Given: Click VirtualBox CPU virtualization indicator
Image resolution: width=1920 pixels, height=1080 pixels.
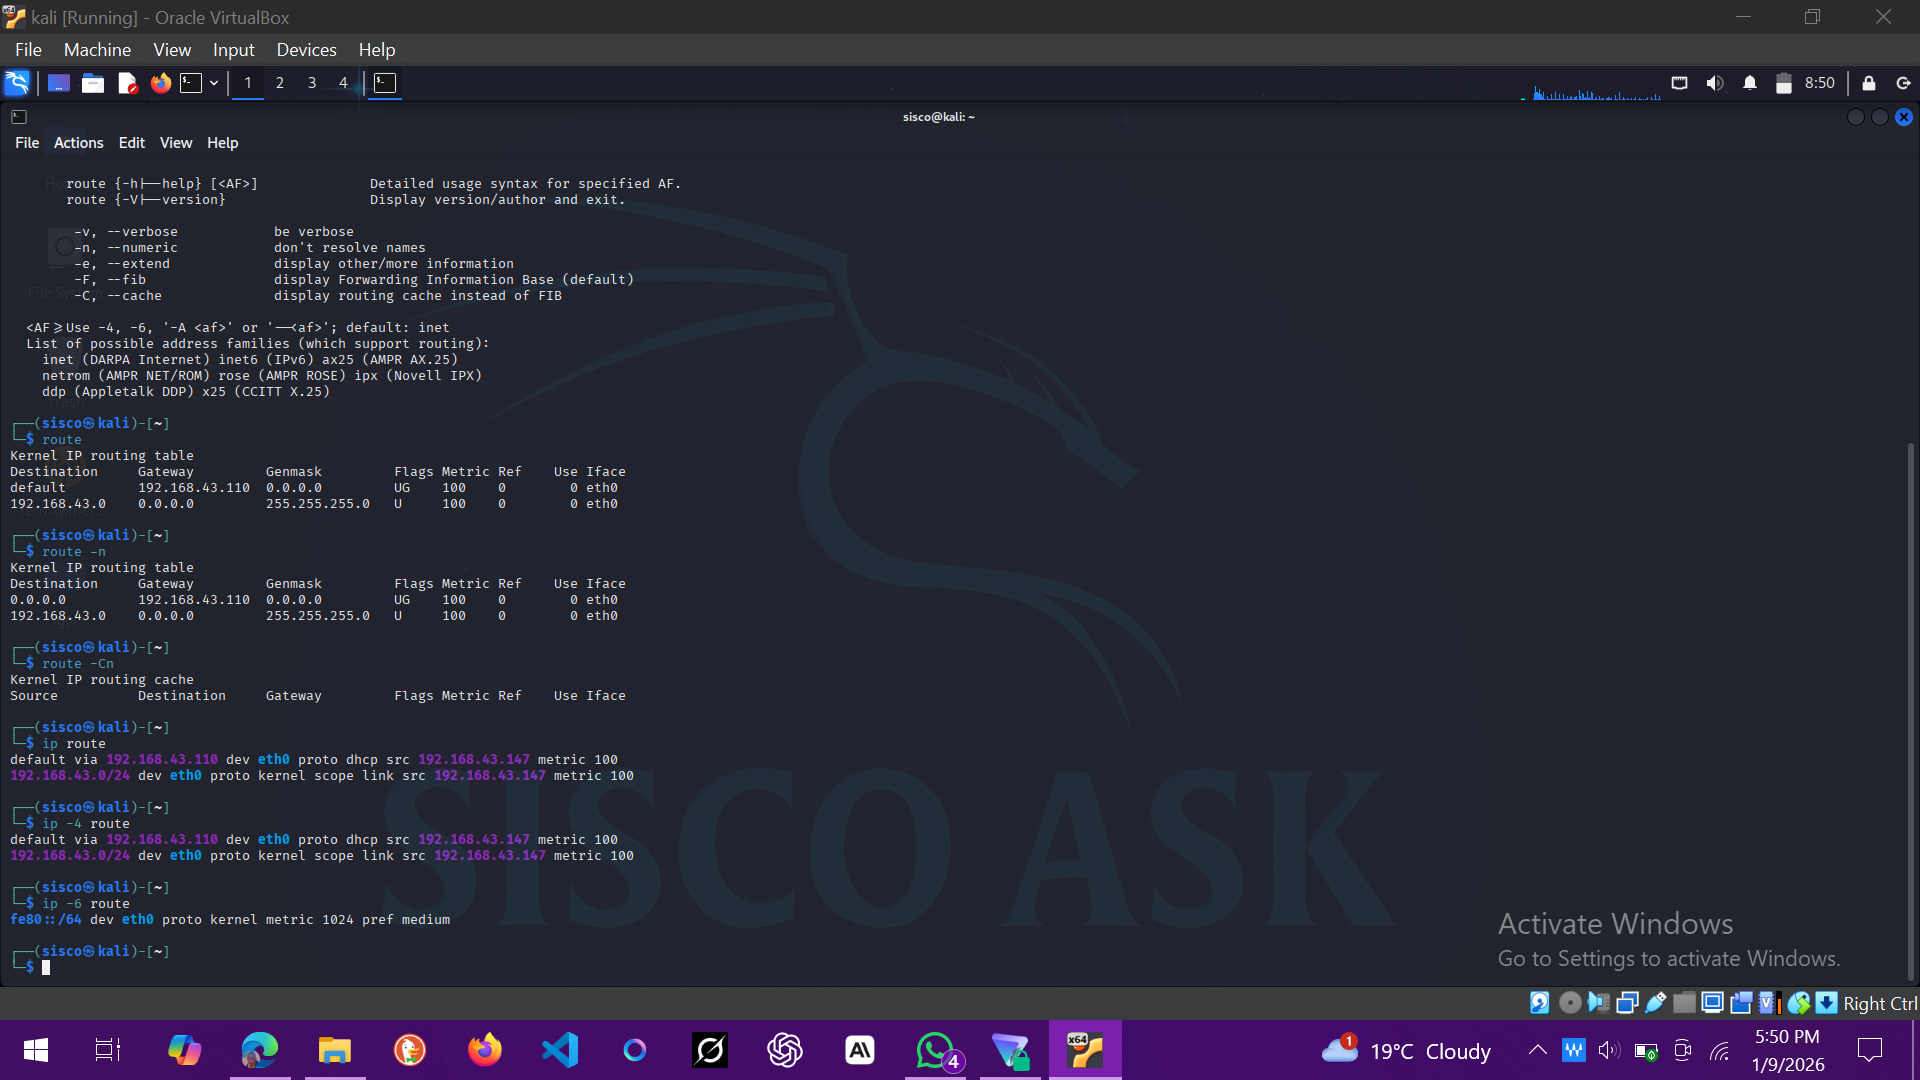Looking at the screenshot, I should tap(1768, 1003).
